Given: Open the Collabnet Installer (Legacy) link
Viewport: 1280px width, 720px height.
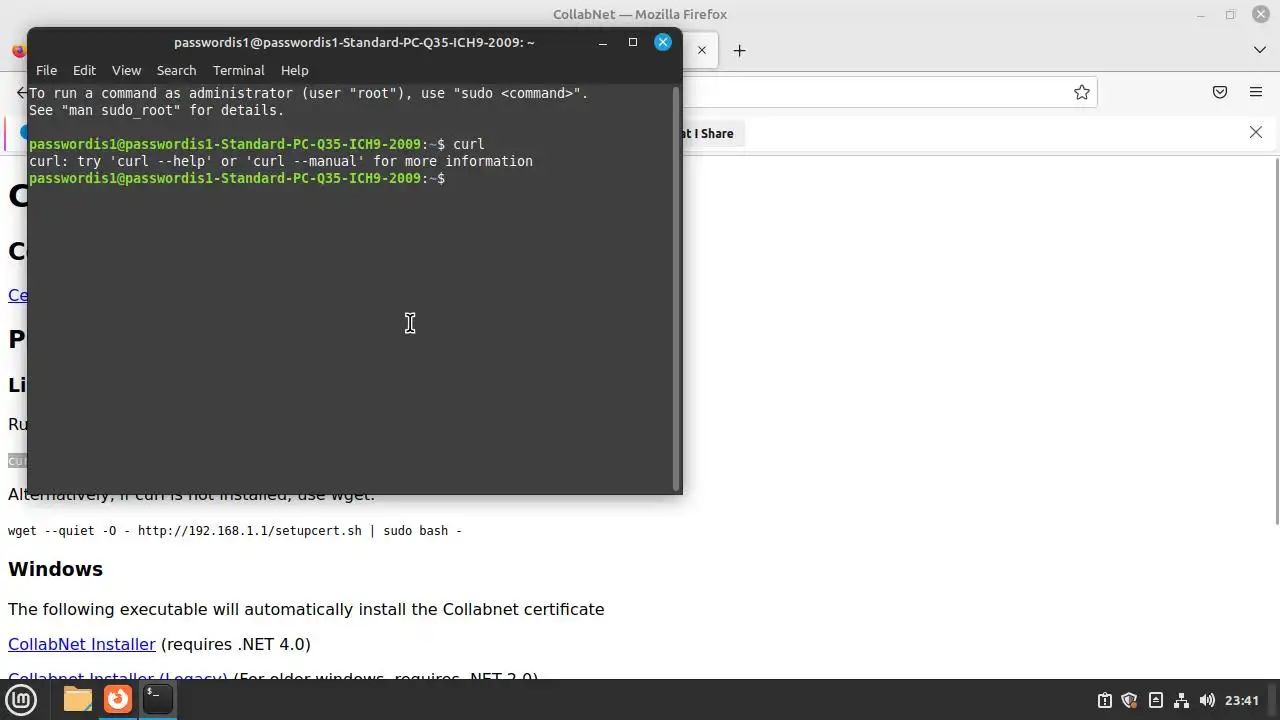Looking at the screenshot, I should click(x=118, y=677).
